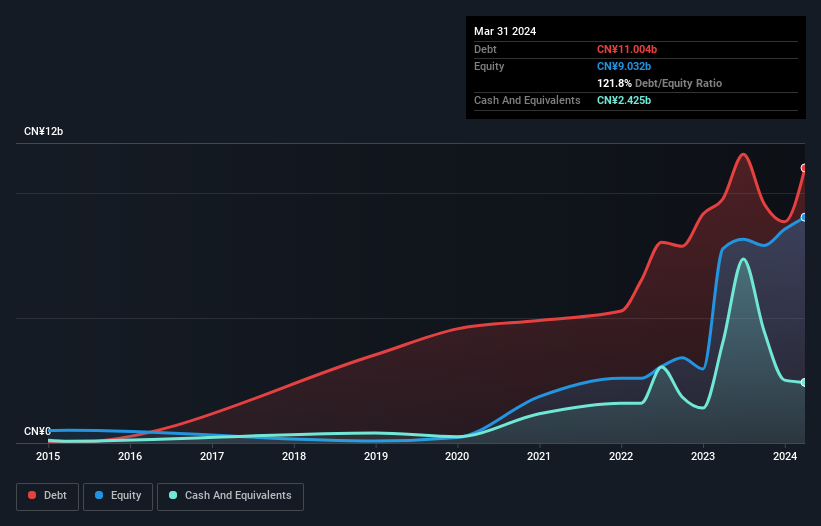This screenshot has width=821, height=526.
Task: Click the teal cash peak in mid-2023
Action: 743,259
